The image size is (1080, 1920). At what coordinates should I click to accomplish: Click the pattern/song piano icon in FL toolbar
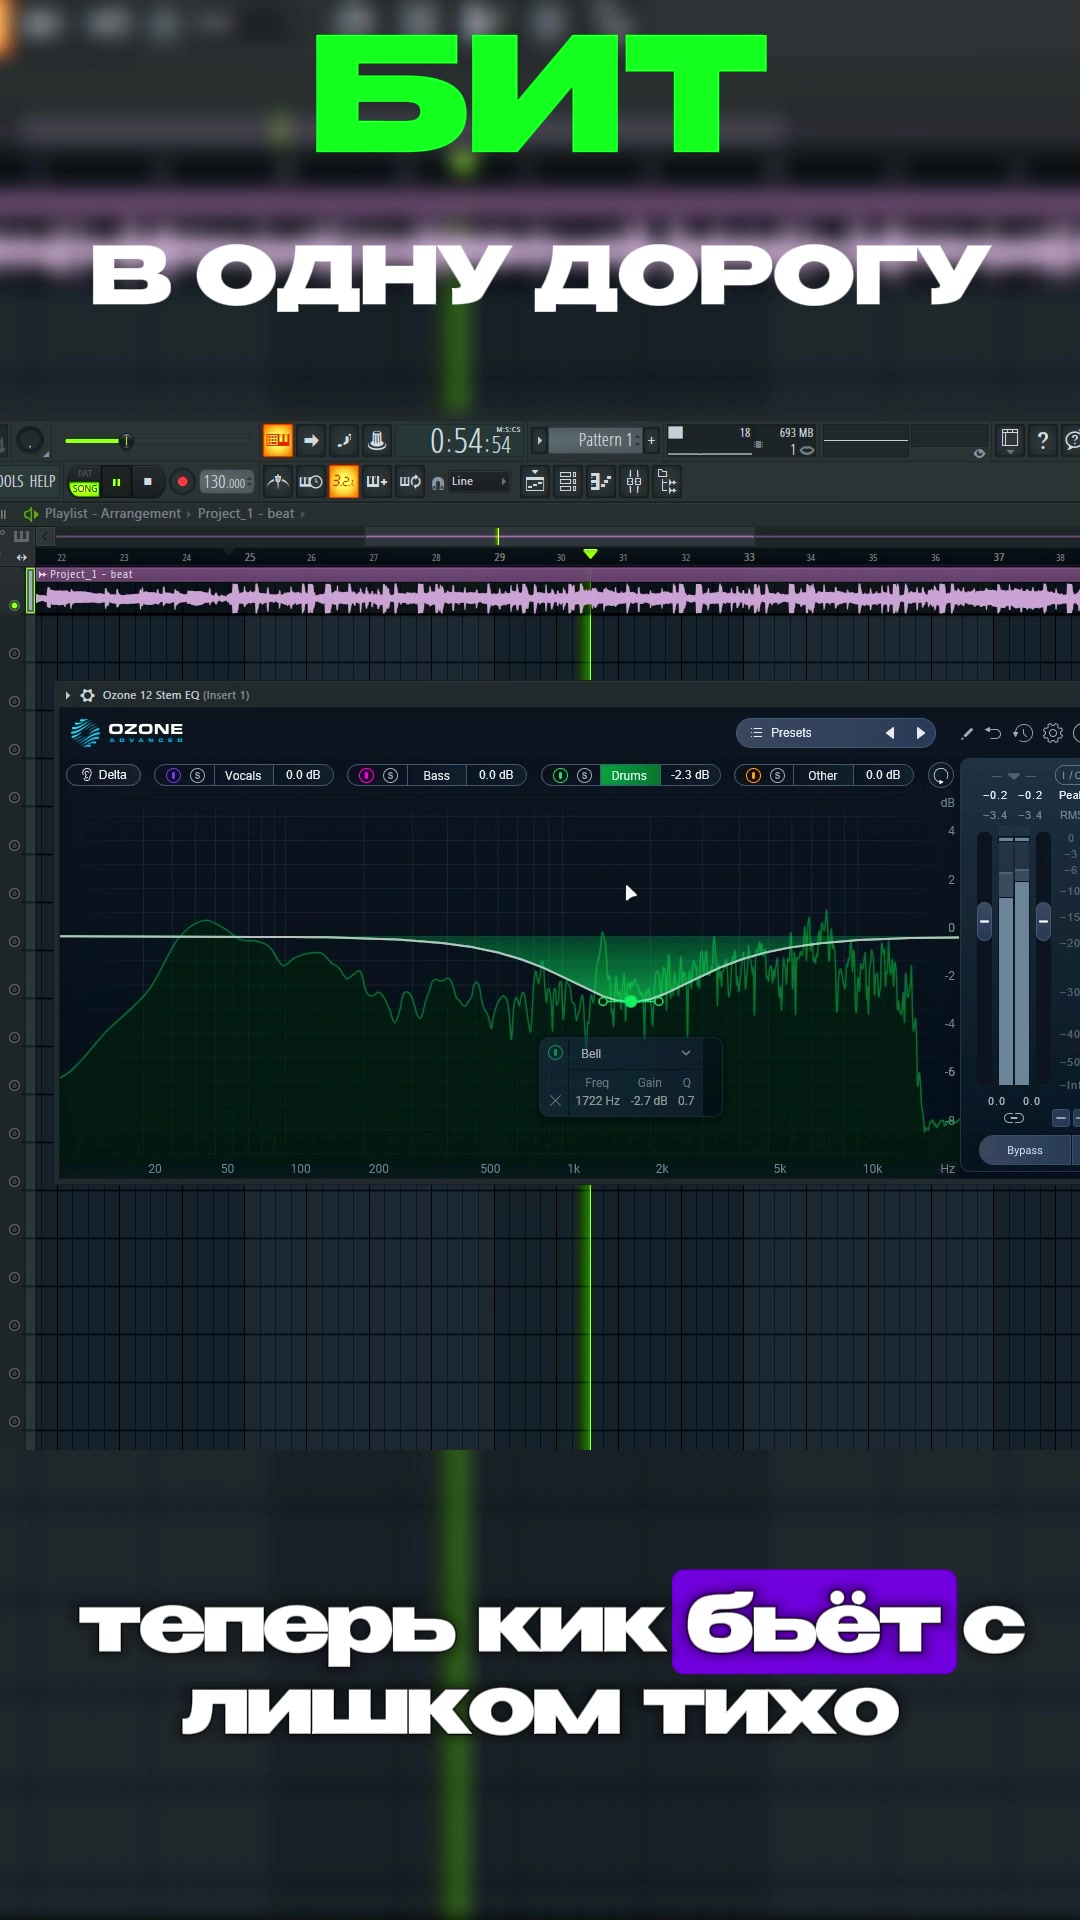[277, 440]
